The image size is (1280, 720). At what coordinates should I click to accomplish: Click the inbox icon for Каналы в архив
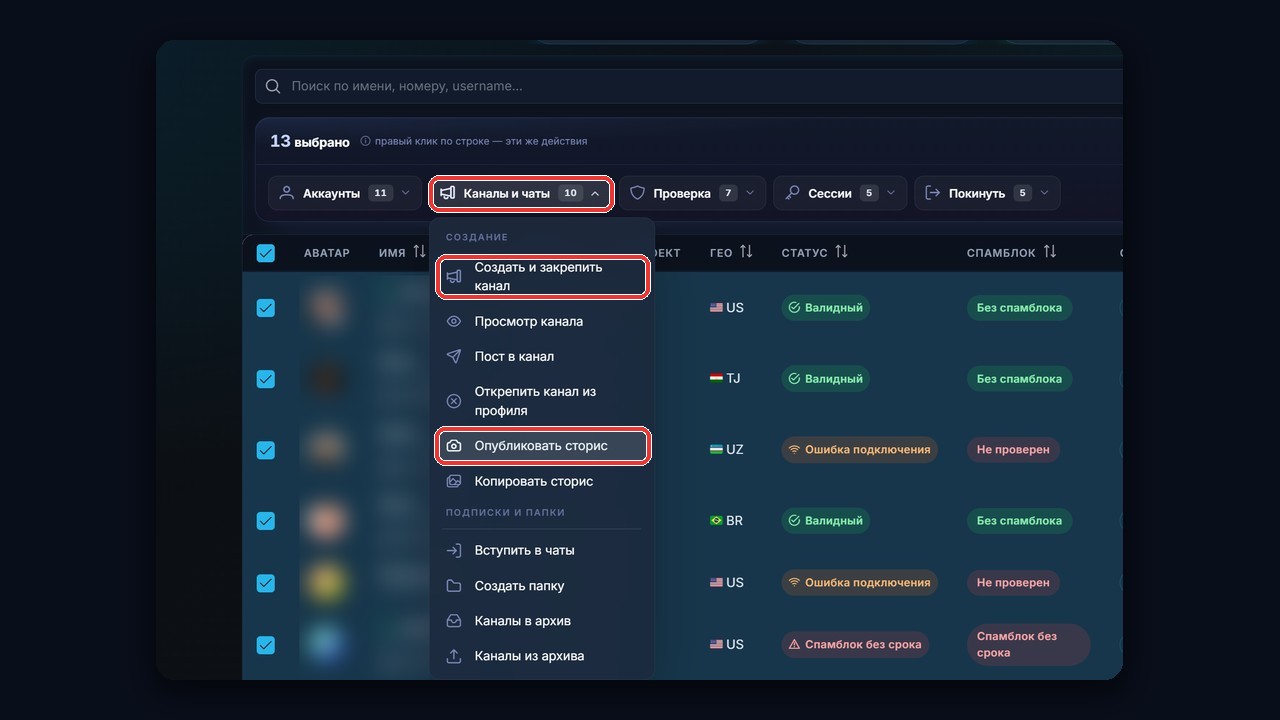[x=454, y=621]
